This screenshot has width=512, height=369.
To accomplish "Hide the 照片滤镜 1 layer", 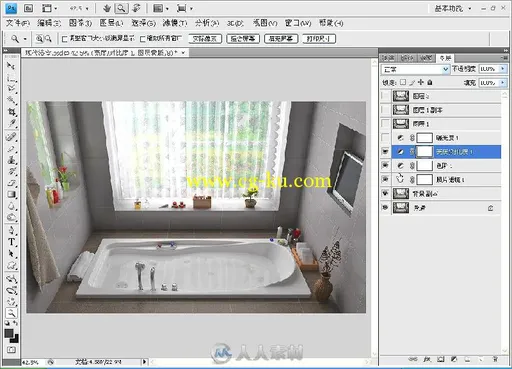I will 385,179.
